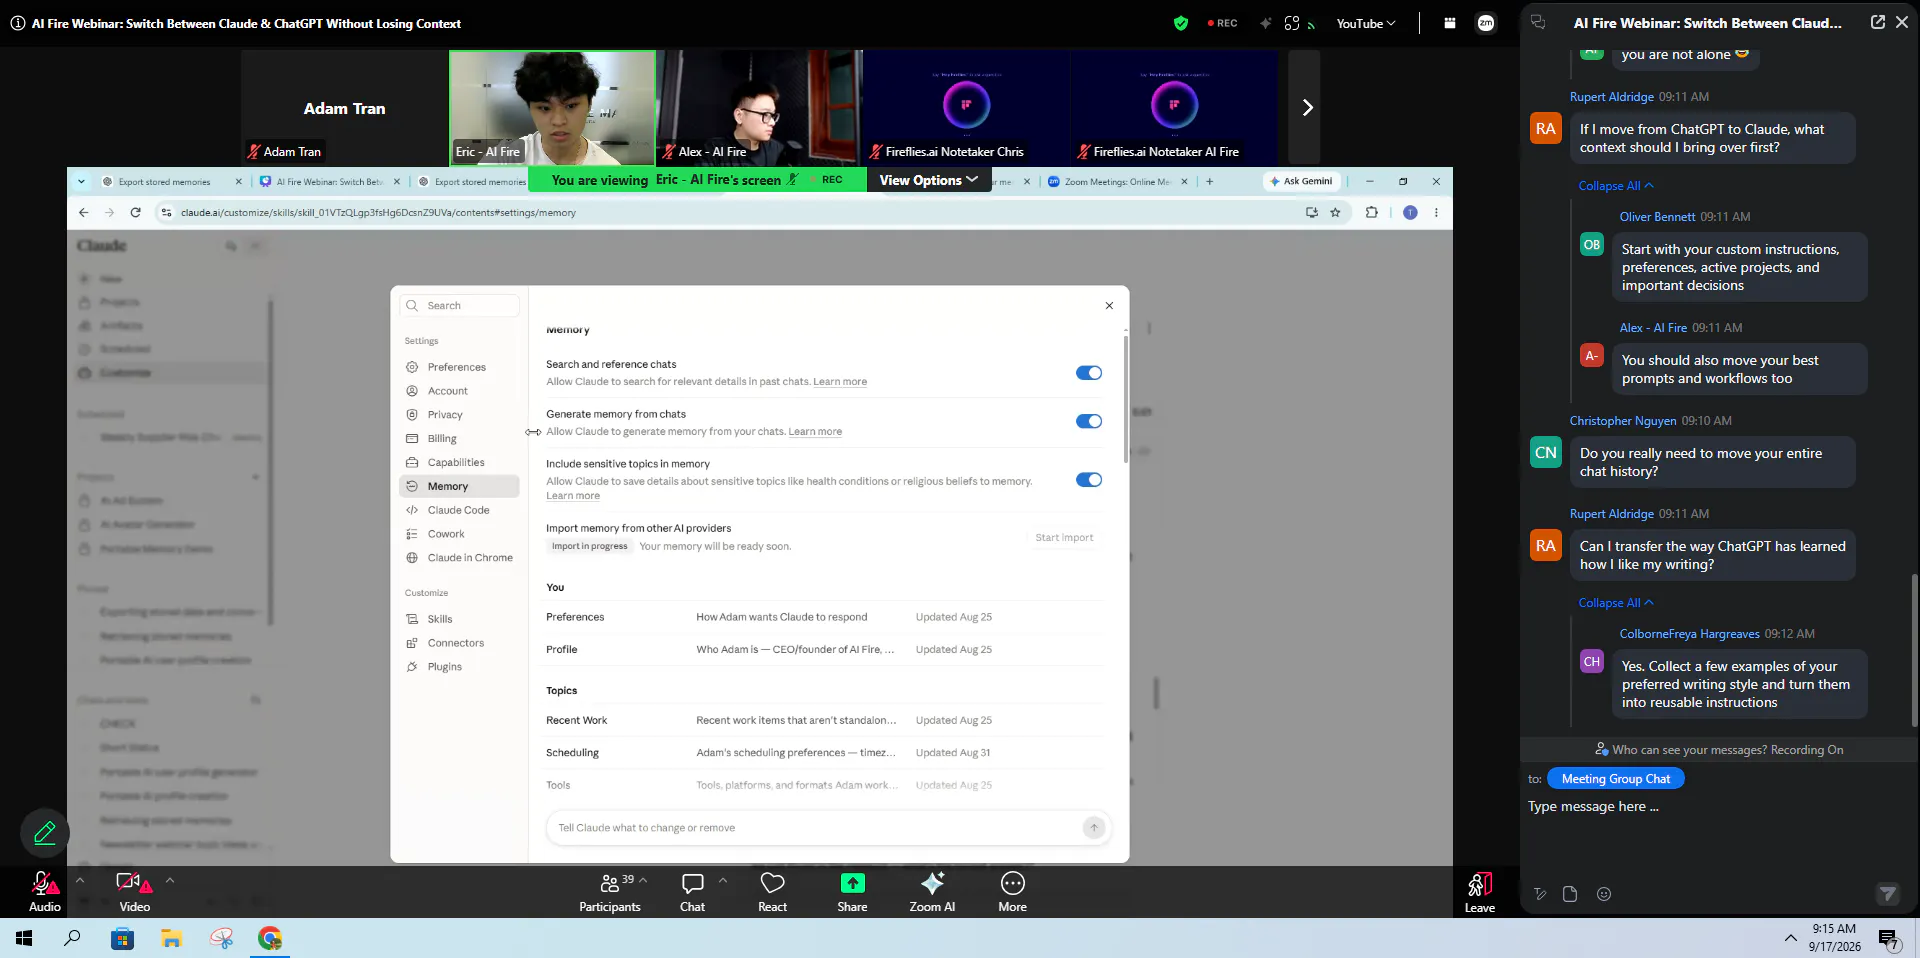Open Zoom AI companion
The image size is (1920, 958).
[932, 891]
